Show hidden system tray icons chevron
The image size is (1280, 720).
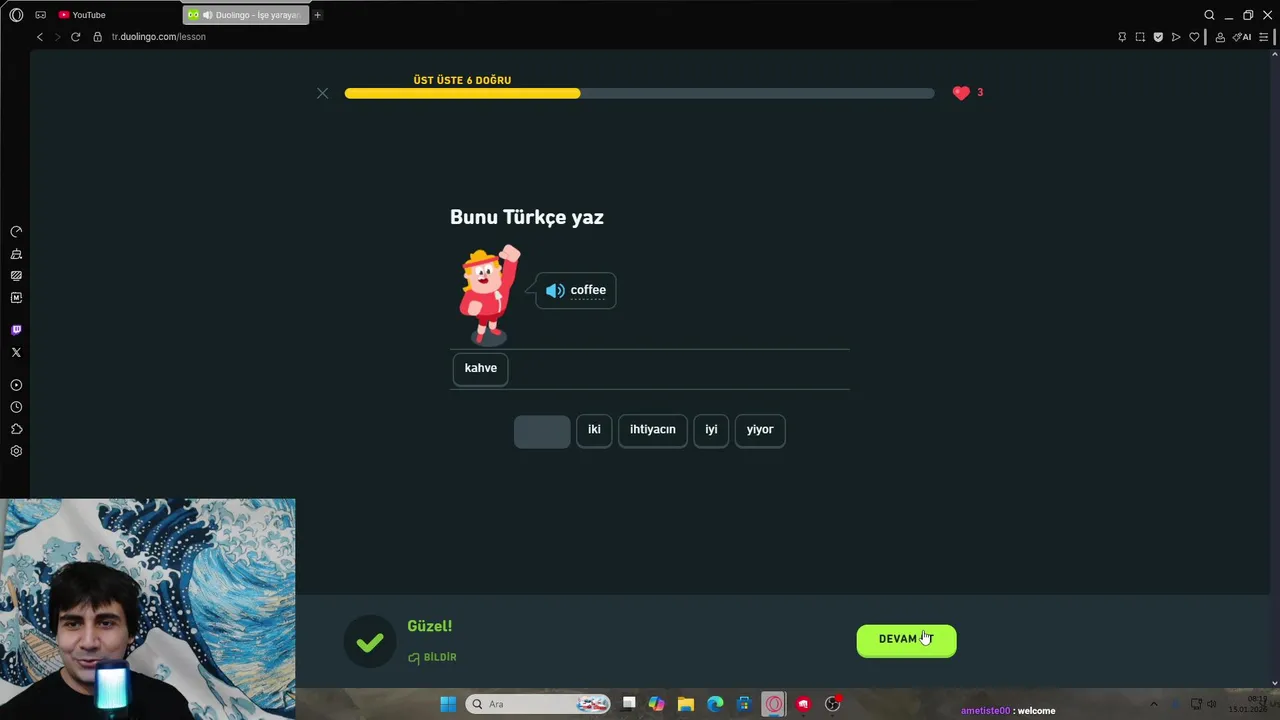[x=1153, y=704]
